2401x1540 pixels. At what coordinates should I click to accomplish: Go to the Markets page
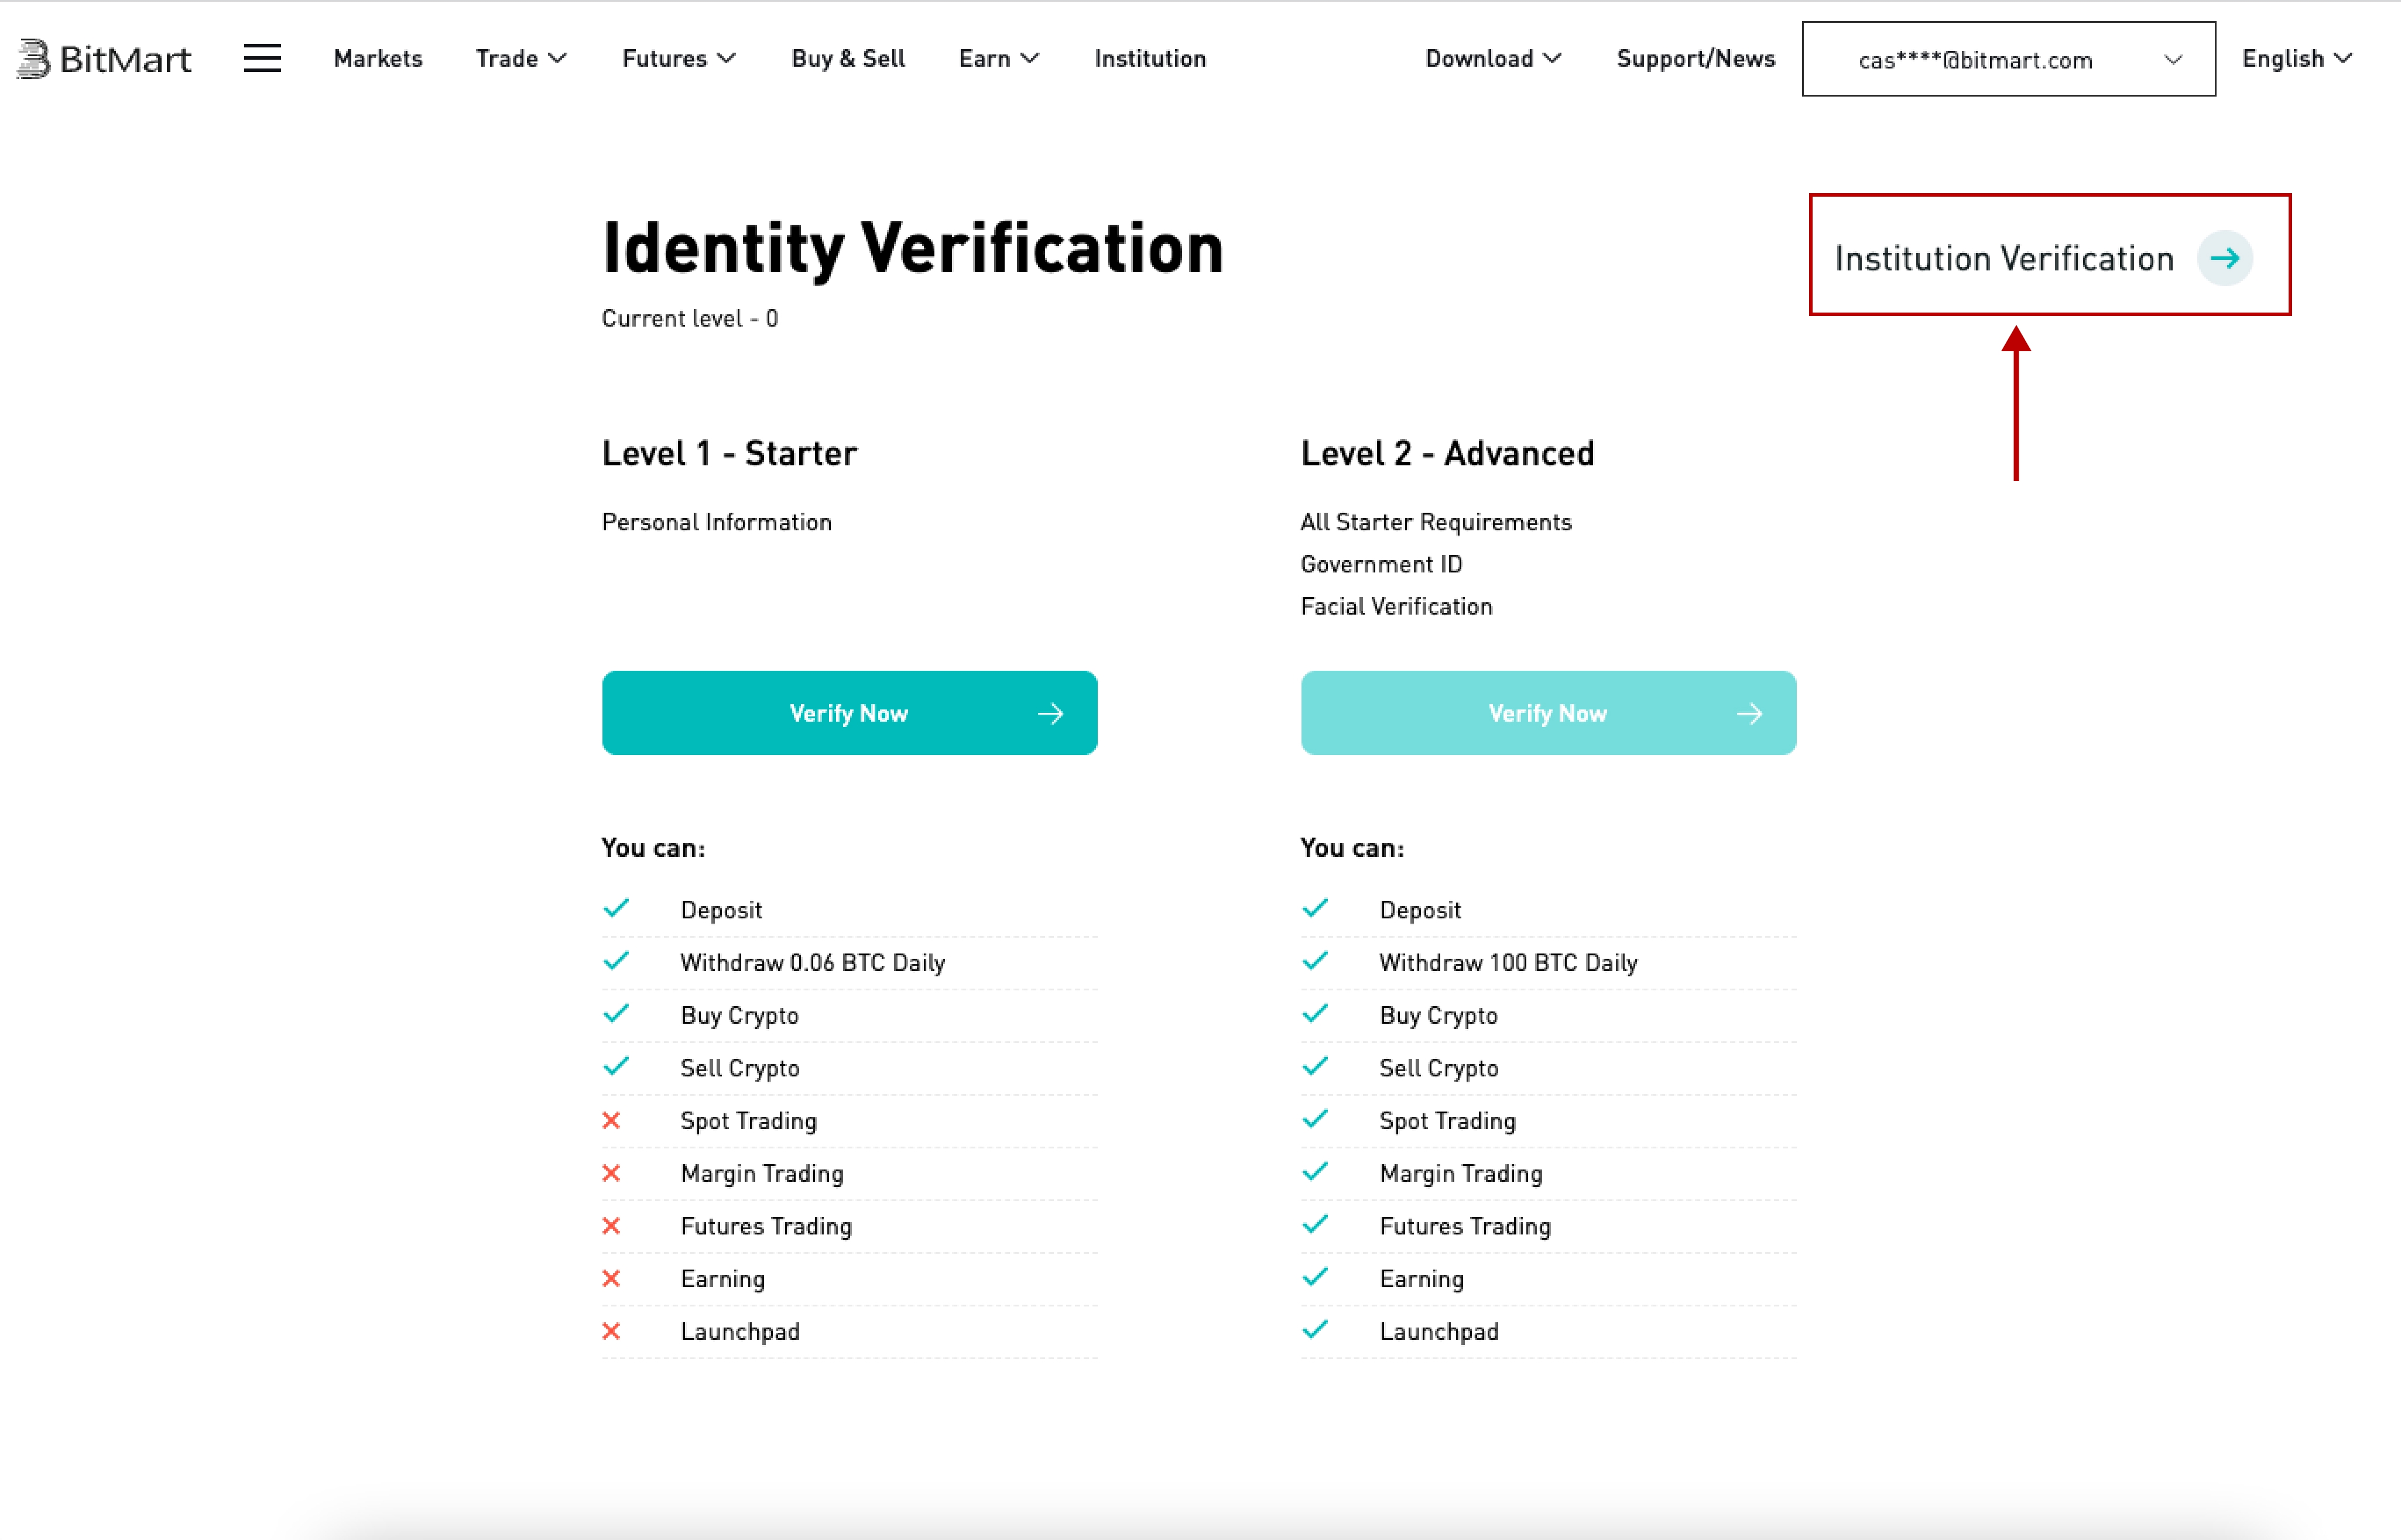[378, 59]
